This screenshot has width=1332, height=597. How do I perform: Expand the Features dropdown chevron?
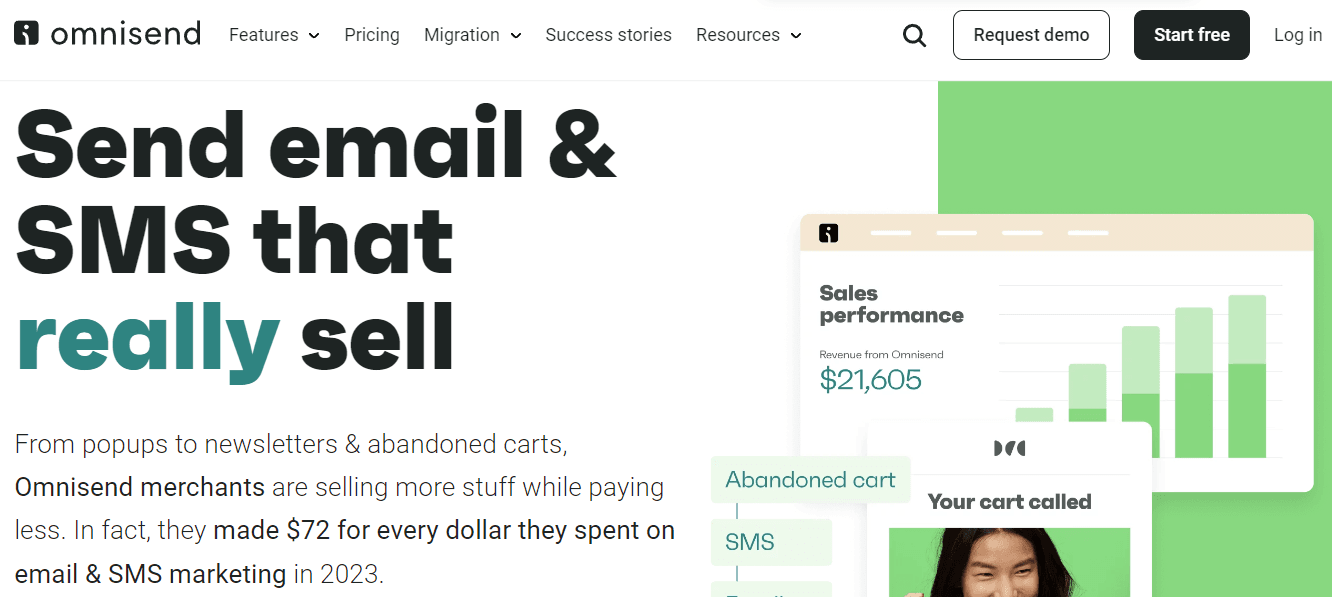pos(314,36)
